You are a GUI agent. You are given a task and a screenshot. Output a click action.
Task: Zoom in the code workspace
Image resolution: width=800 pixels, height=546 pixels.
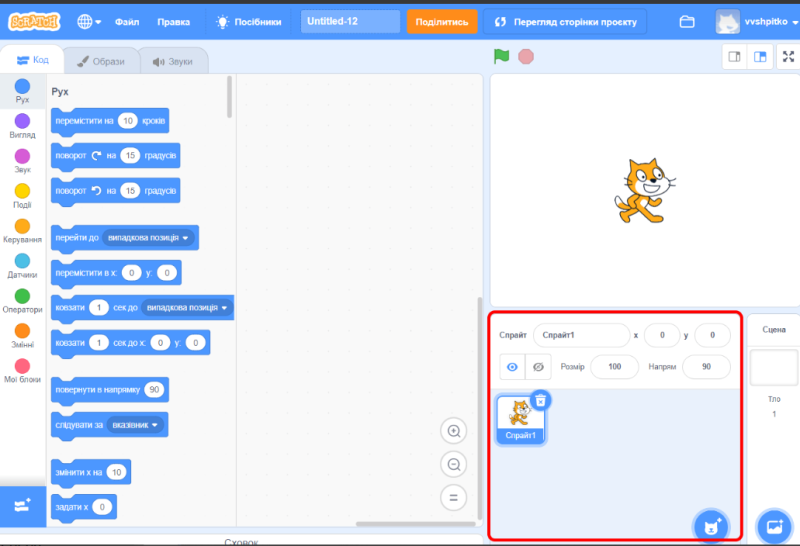(454, 431)
